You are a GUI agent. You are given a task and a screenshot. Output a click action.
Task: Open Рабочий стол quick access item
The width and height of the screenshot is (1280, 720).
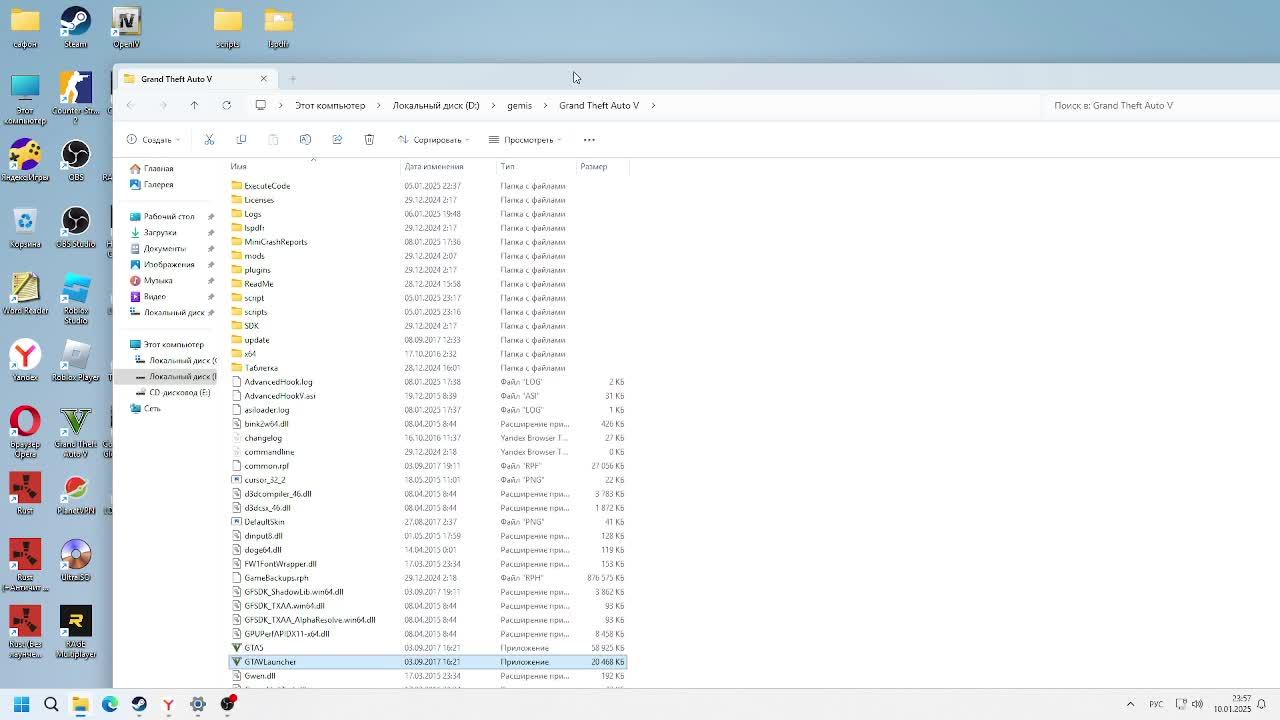coord(169,216)
